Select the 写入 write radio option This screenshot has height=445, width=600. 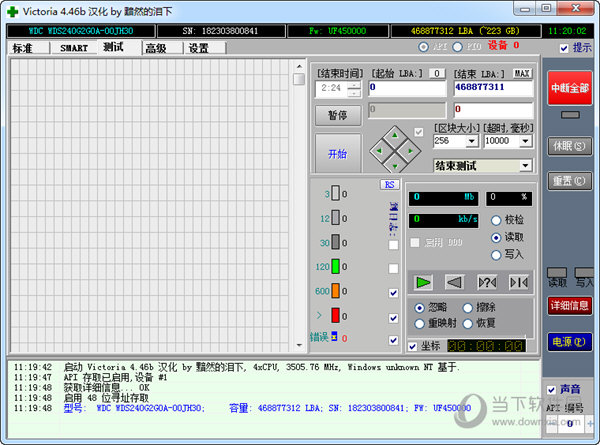pos(496,254)
